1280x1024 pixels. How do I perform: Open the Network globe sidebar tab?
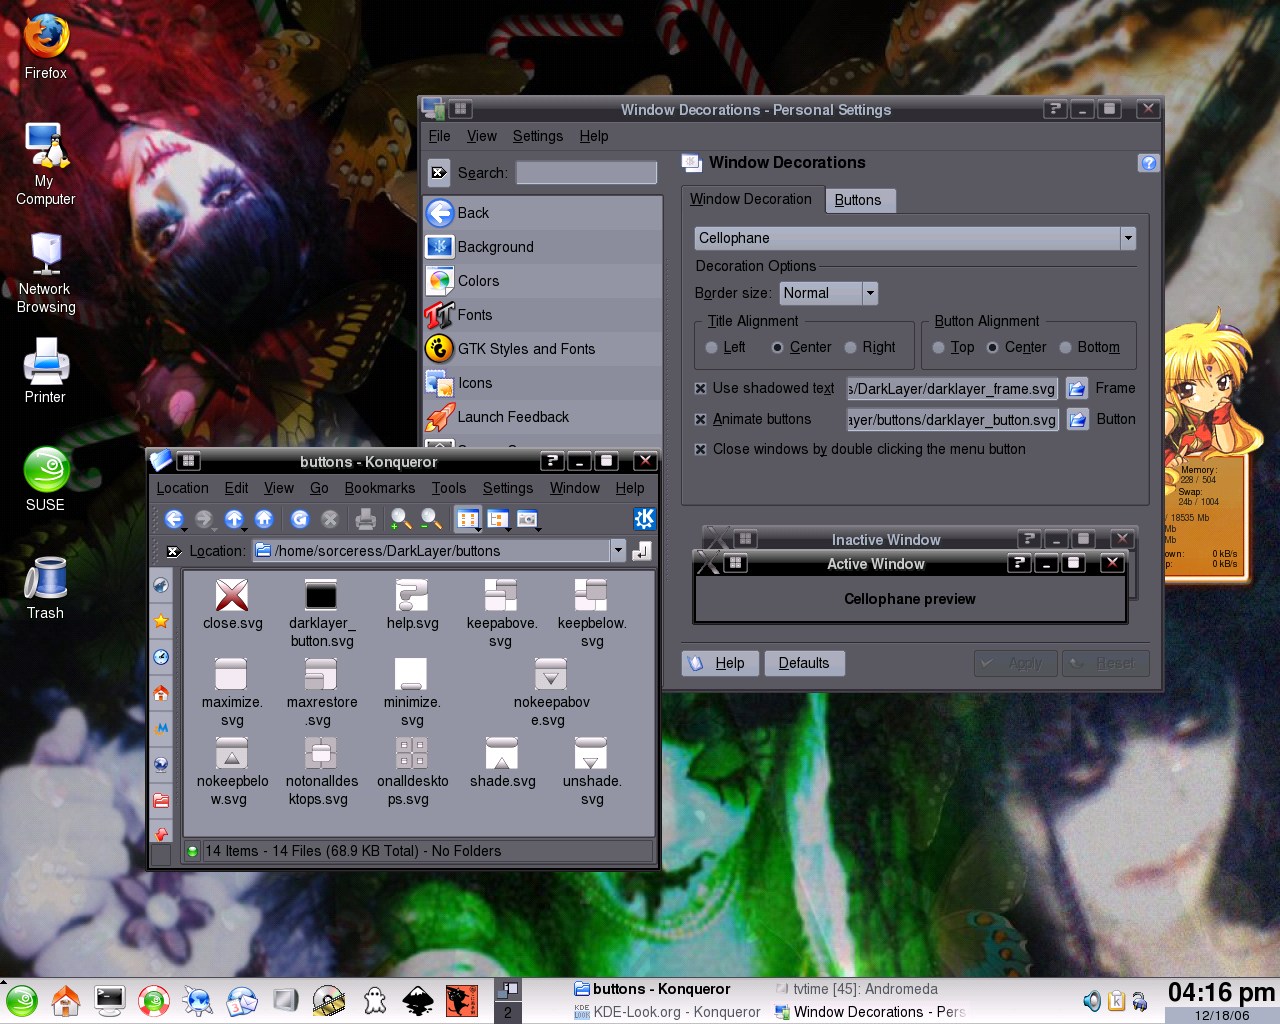coord(161,764)
